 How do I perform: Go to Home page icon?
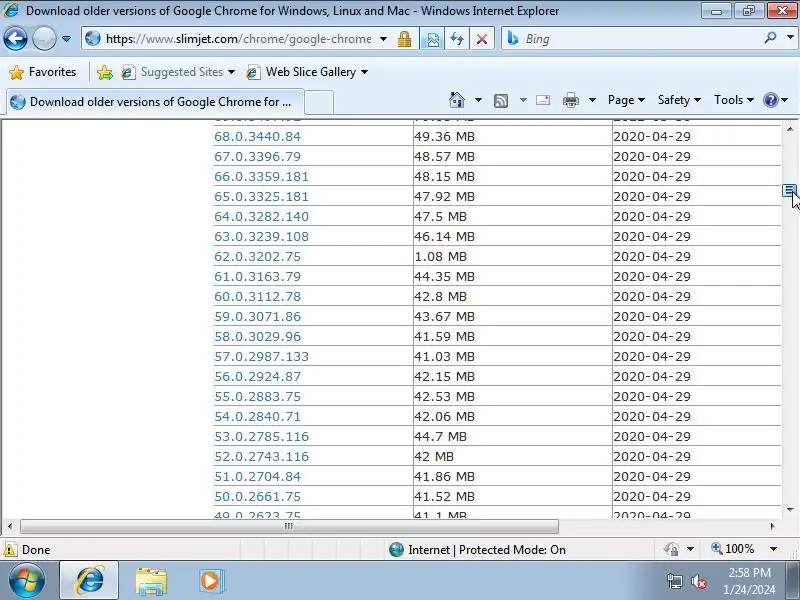tap(457, 100)
